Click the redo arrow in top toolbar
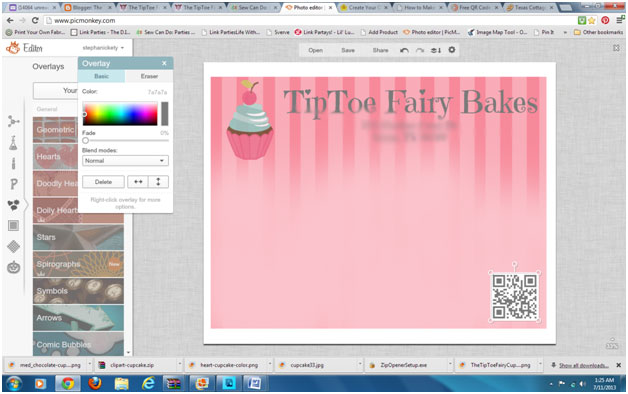Viewport: 628px width, 394px height. [420, 50]
